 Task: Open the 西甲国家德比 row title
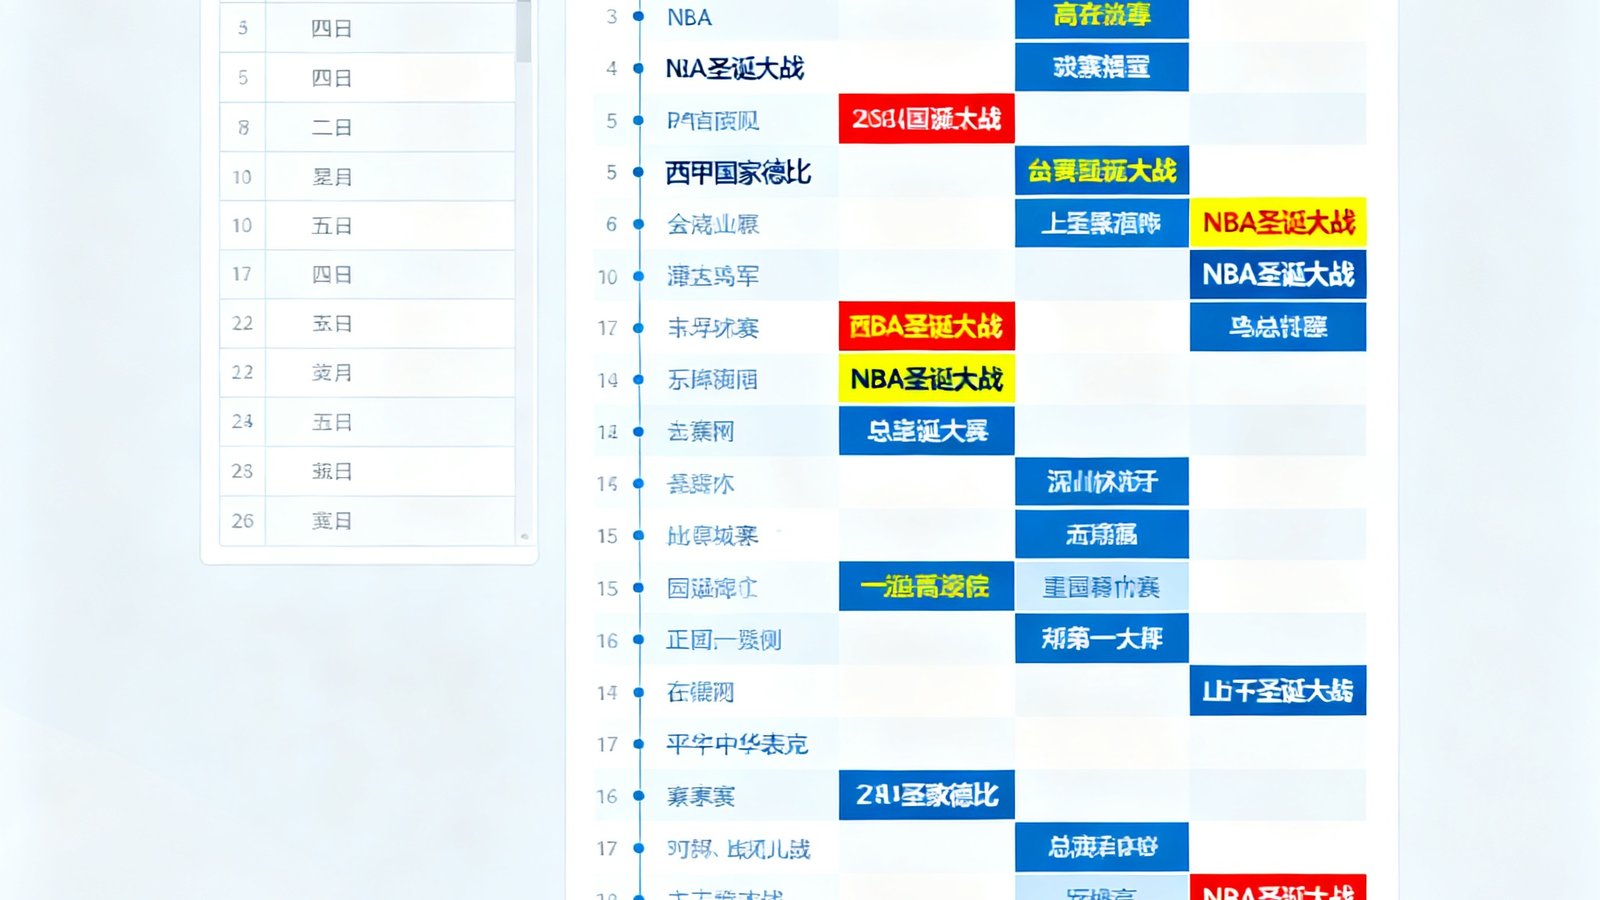738,172
